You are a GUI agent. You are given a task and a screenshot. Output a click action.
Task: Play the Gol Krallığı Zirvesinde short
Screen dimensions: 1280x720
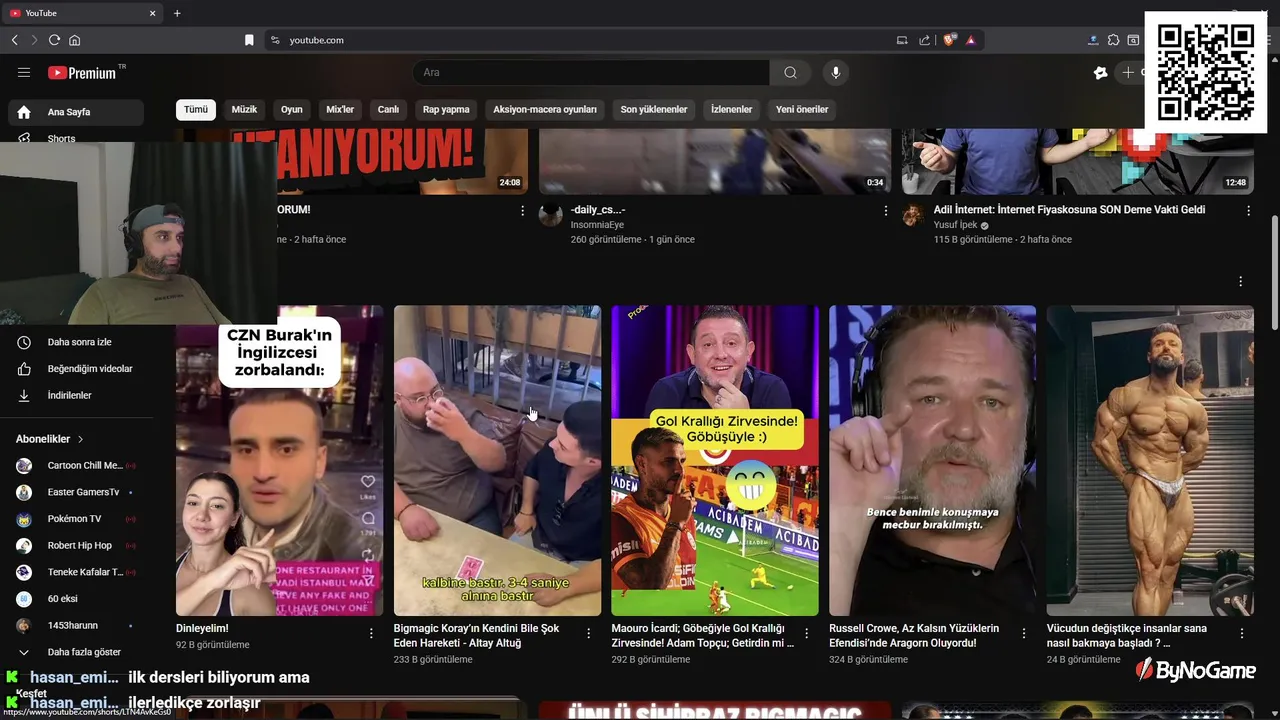tap(715, 460)
